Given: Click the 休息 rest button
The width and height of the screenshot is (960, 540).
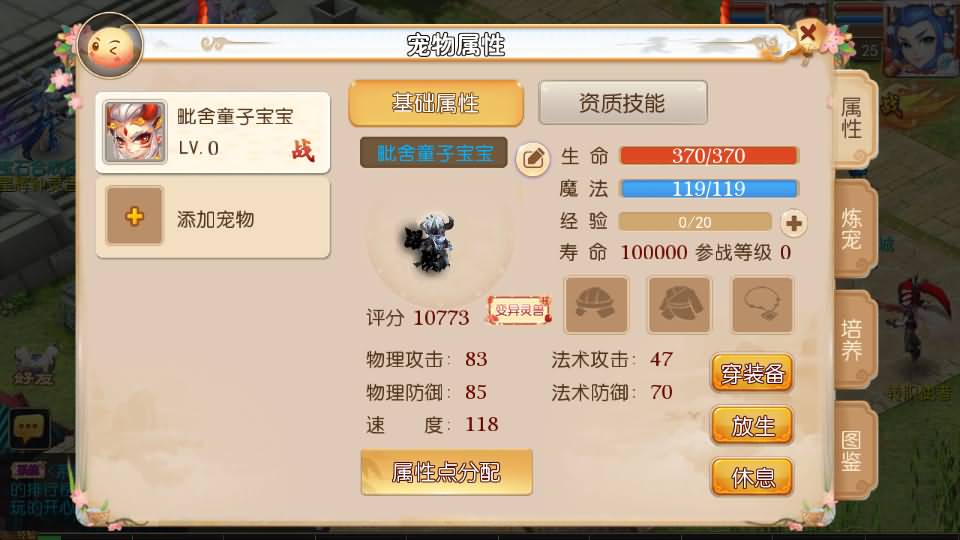Looking at the screenshot, I should 752,476.
